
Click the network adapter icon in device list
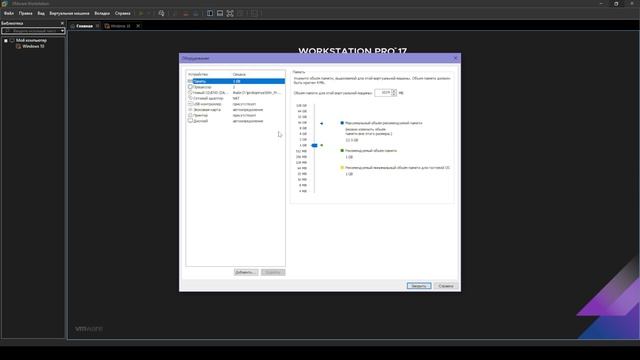(190, 98)
